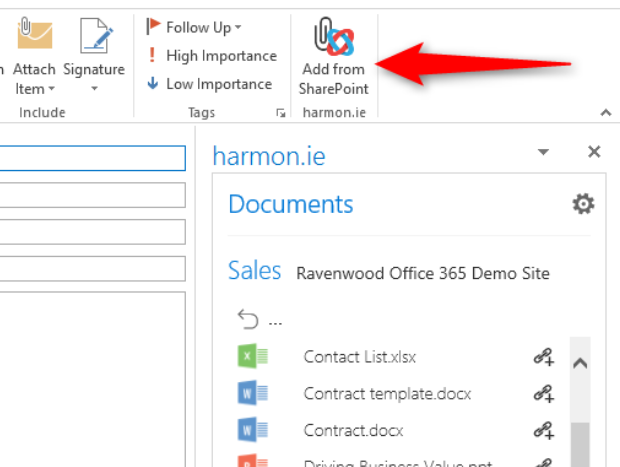Open the Follow Up flag menu

[195, 27]
